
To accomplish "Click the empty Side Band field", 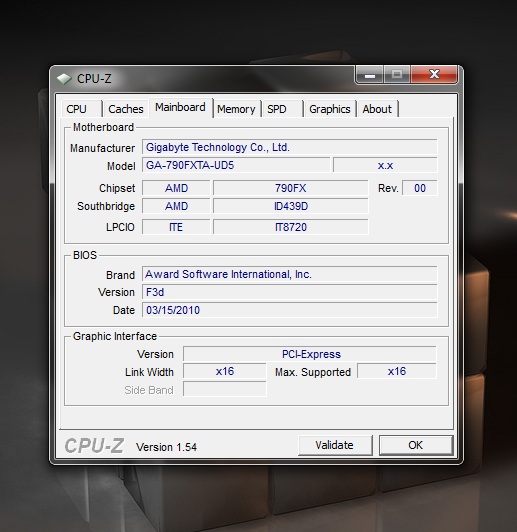I will tap(225, 389).
